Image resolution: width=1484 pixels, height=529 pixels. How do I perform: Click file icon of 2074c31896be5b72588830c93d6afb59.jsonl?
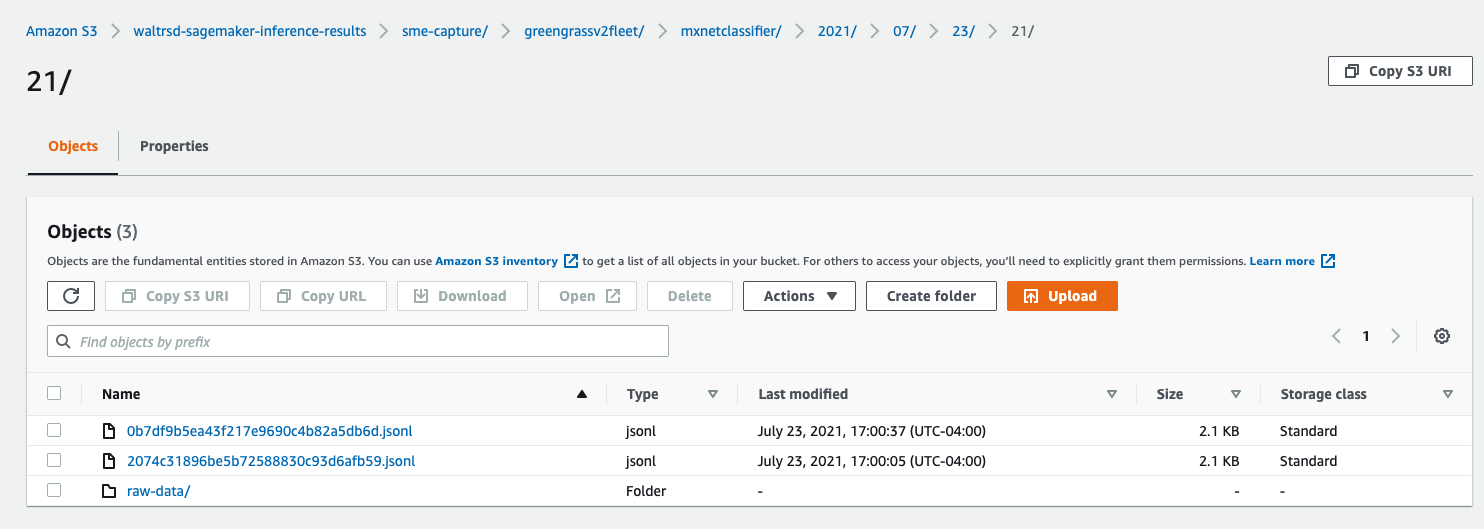pos(109,461)
